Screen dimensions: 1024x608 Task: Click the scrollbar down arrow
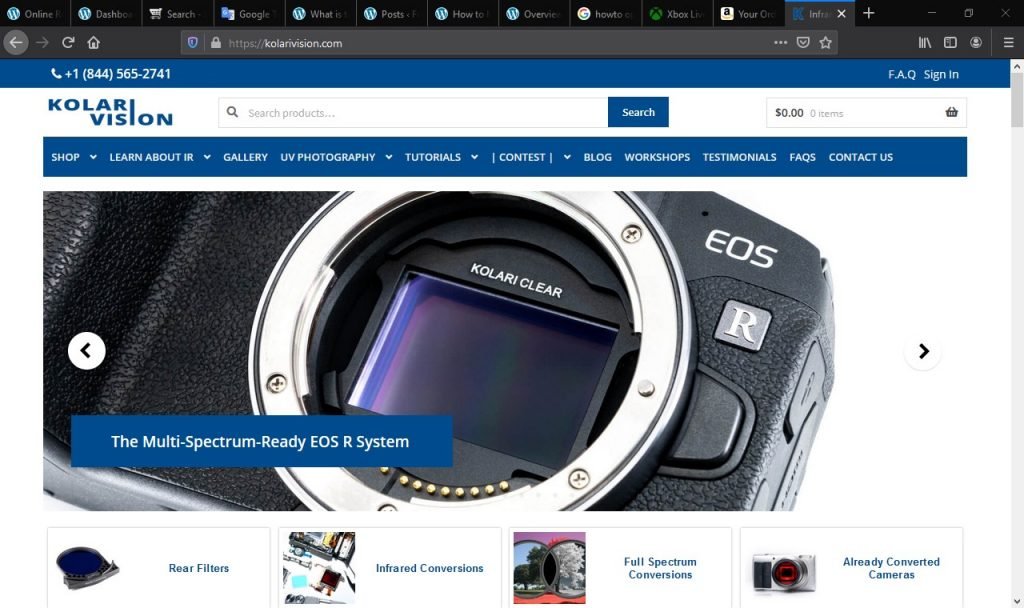pos(1017,601)
